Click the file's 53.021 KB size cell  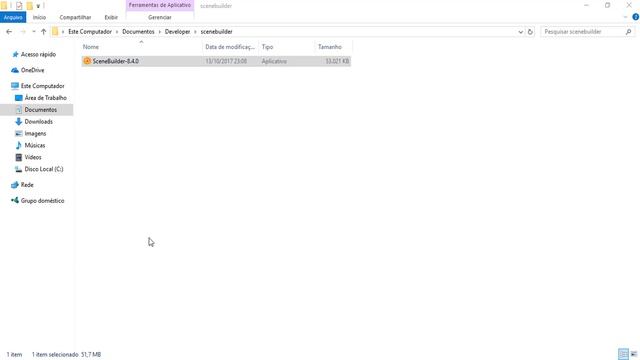tap(337, 61)
